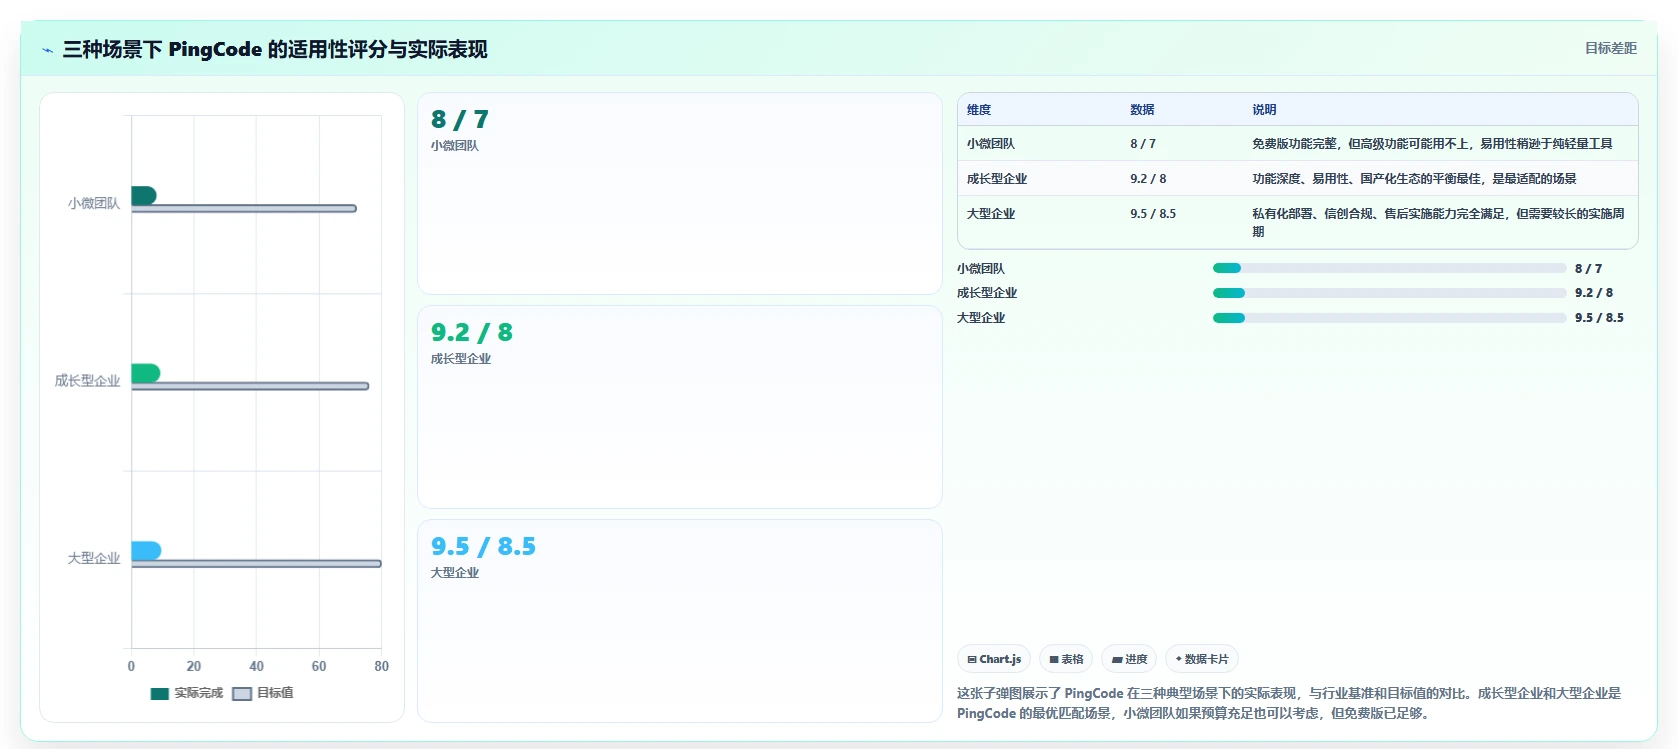The height and width of the screenshot is (749, 1678).
Task: Click the 维度 table column header
Action: 979,110
